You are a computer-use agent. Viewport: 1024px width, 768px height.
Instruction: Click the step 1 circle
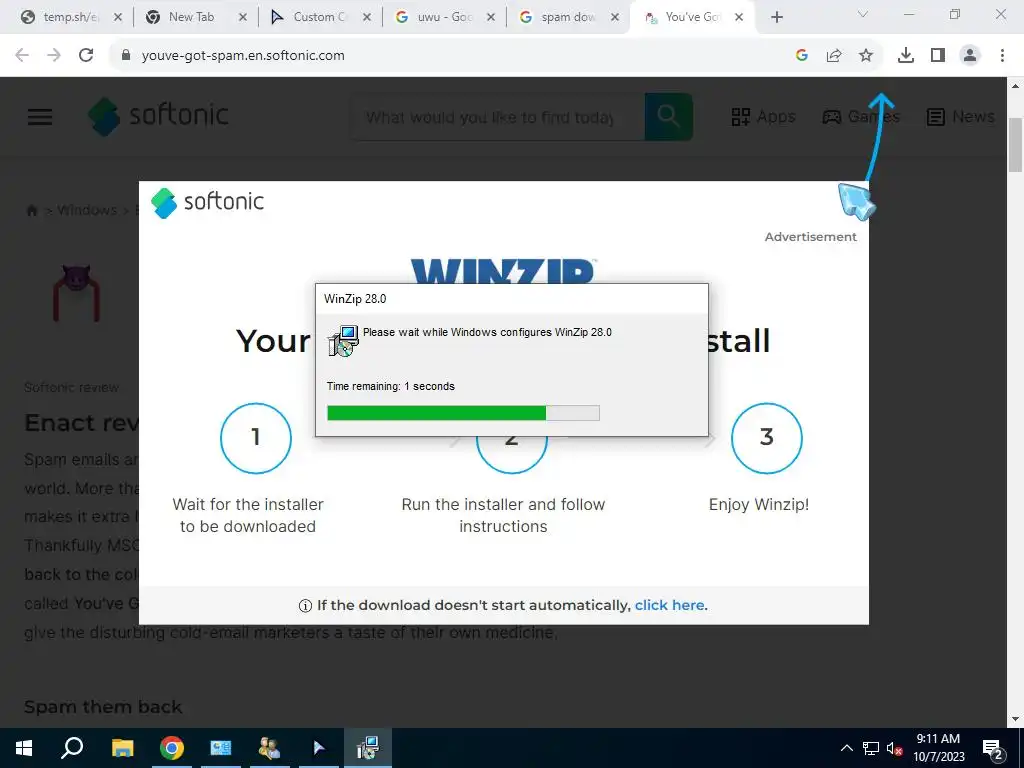pyautogui.click(x=255, y=438)
